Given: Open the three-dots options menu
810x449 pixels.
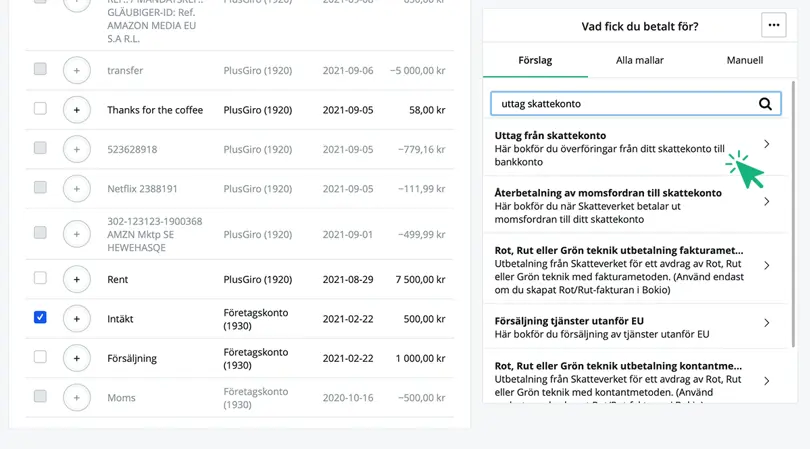Looking at the screenshot, I should tap(773, 25).
